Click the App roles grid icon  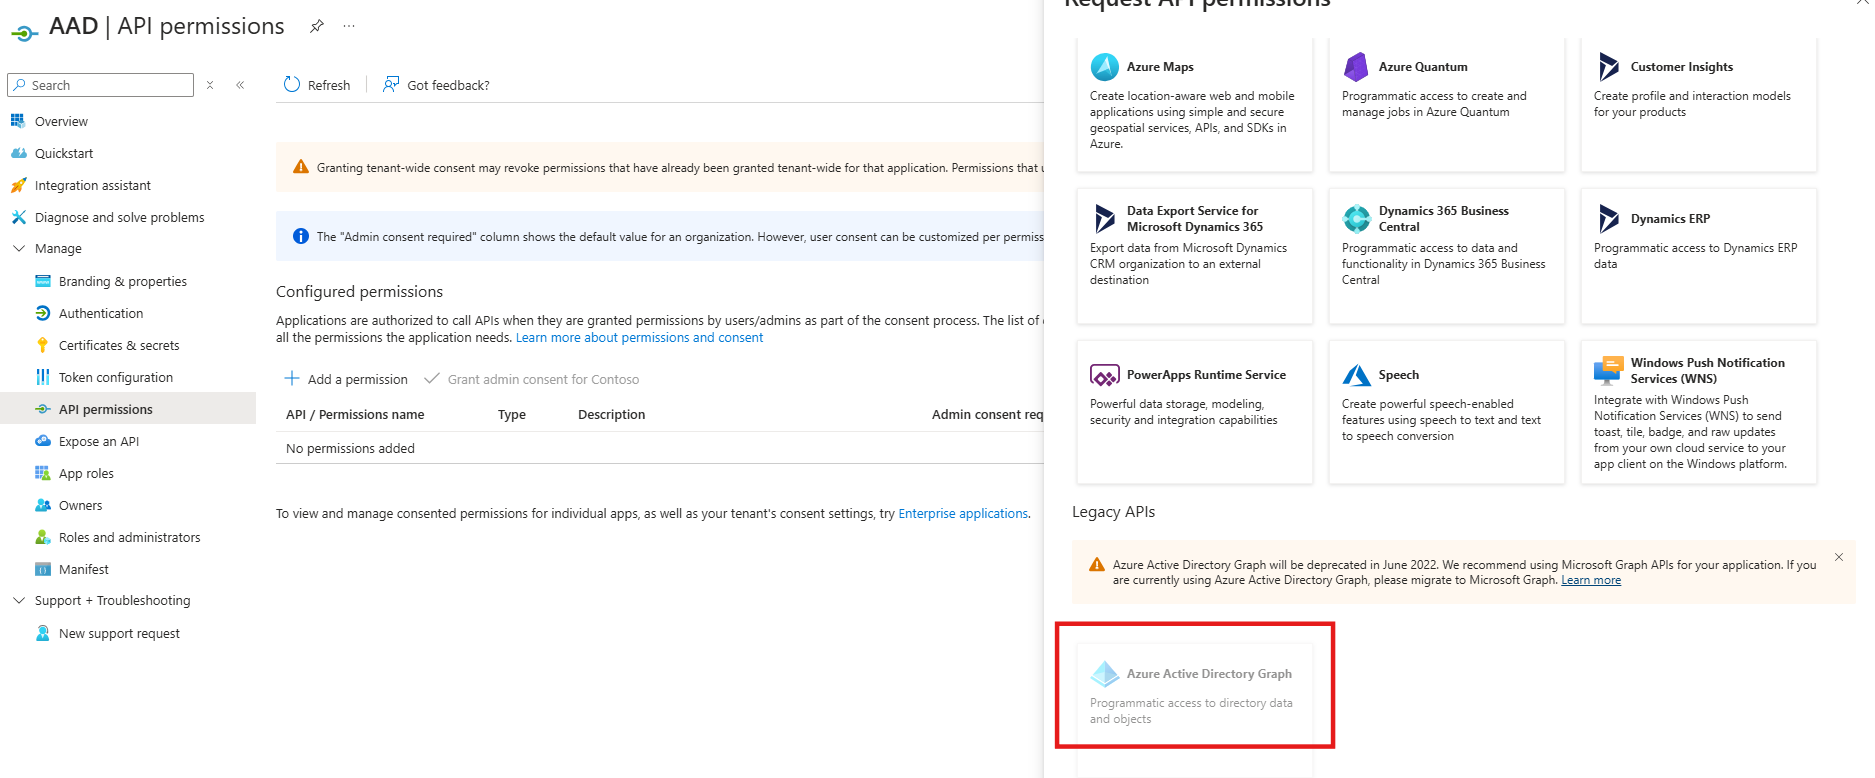[x=43, y=473]
